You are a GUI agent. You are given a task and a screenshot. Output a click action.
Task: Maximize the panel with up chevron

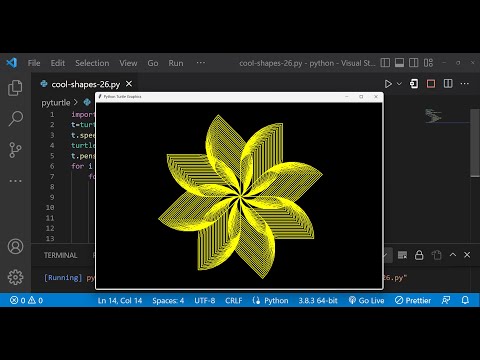pyautogui.click(x=453, y=255)
